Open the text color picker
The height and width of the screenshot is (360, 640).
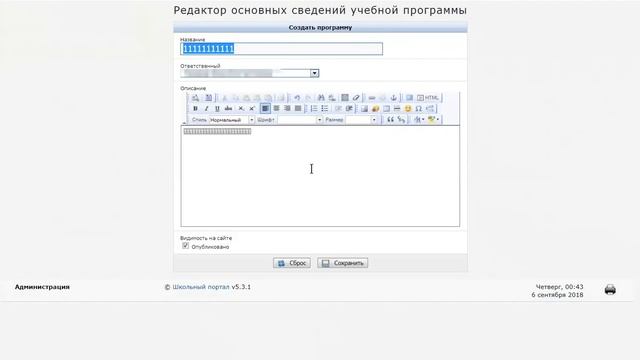419,120
